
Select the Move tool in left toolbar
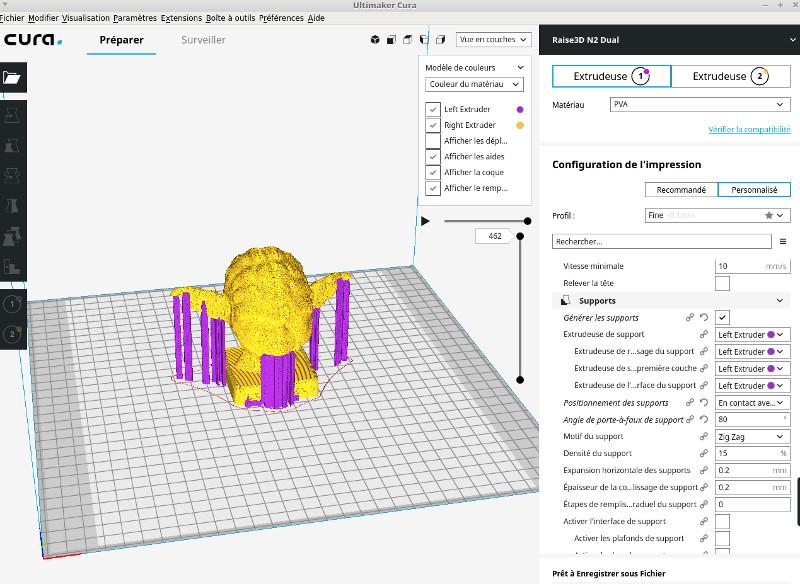tap(12, 116)
